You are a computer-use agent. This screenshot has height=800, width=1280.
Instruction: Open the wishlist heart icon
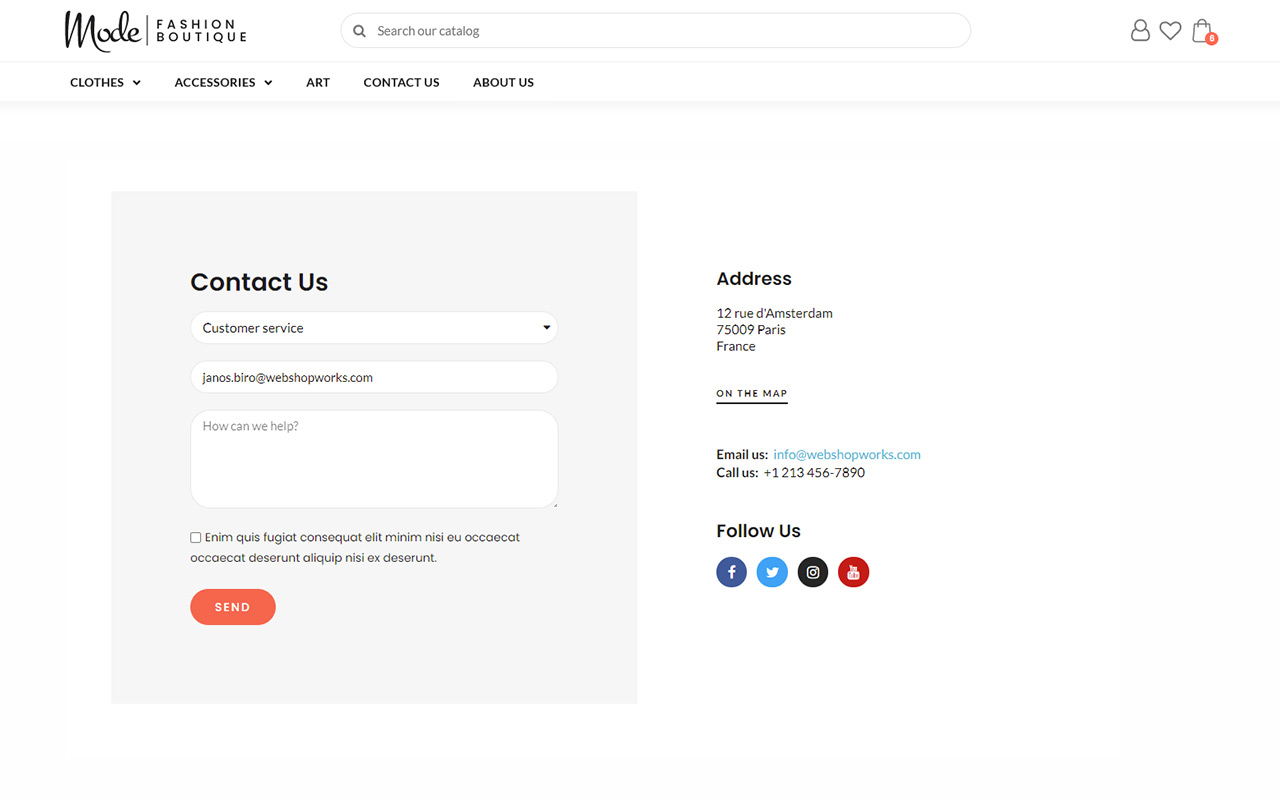pos(1170,31)
